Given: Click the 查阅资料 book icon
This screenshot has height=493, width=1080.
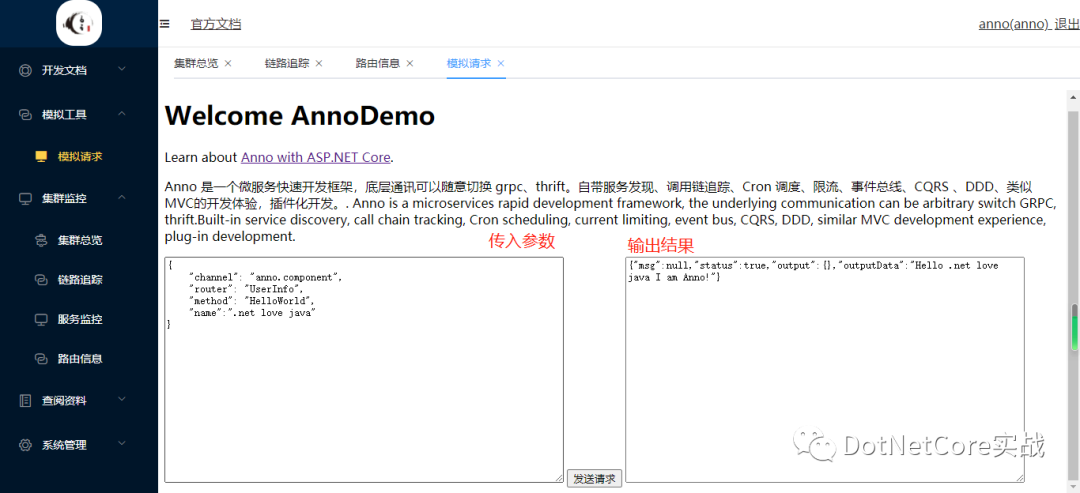Looking at the screenshot, I should pos(25,400).
